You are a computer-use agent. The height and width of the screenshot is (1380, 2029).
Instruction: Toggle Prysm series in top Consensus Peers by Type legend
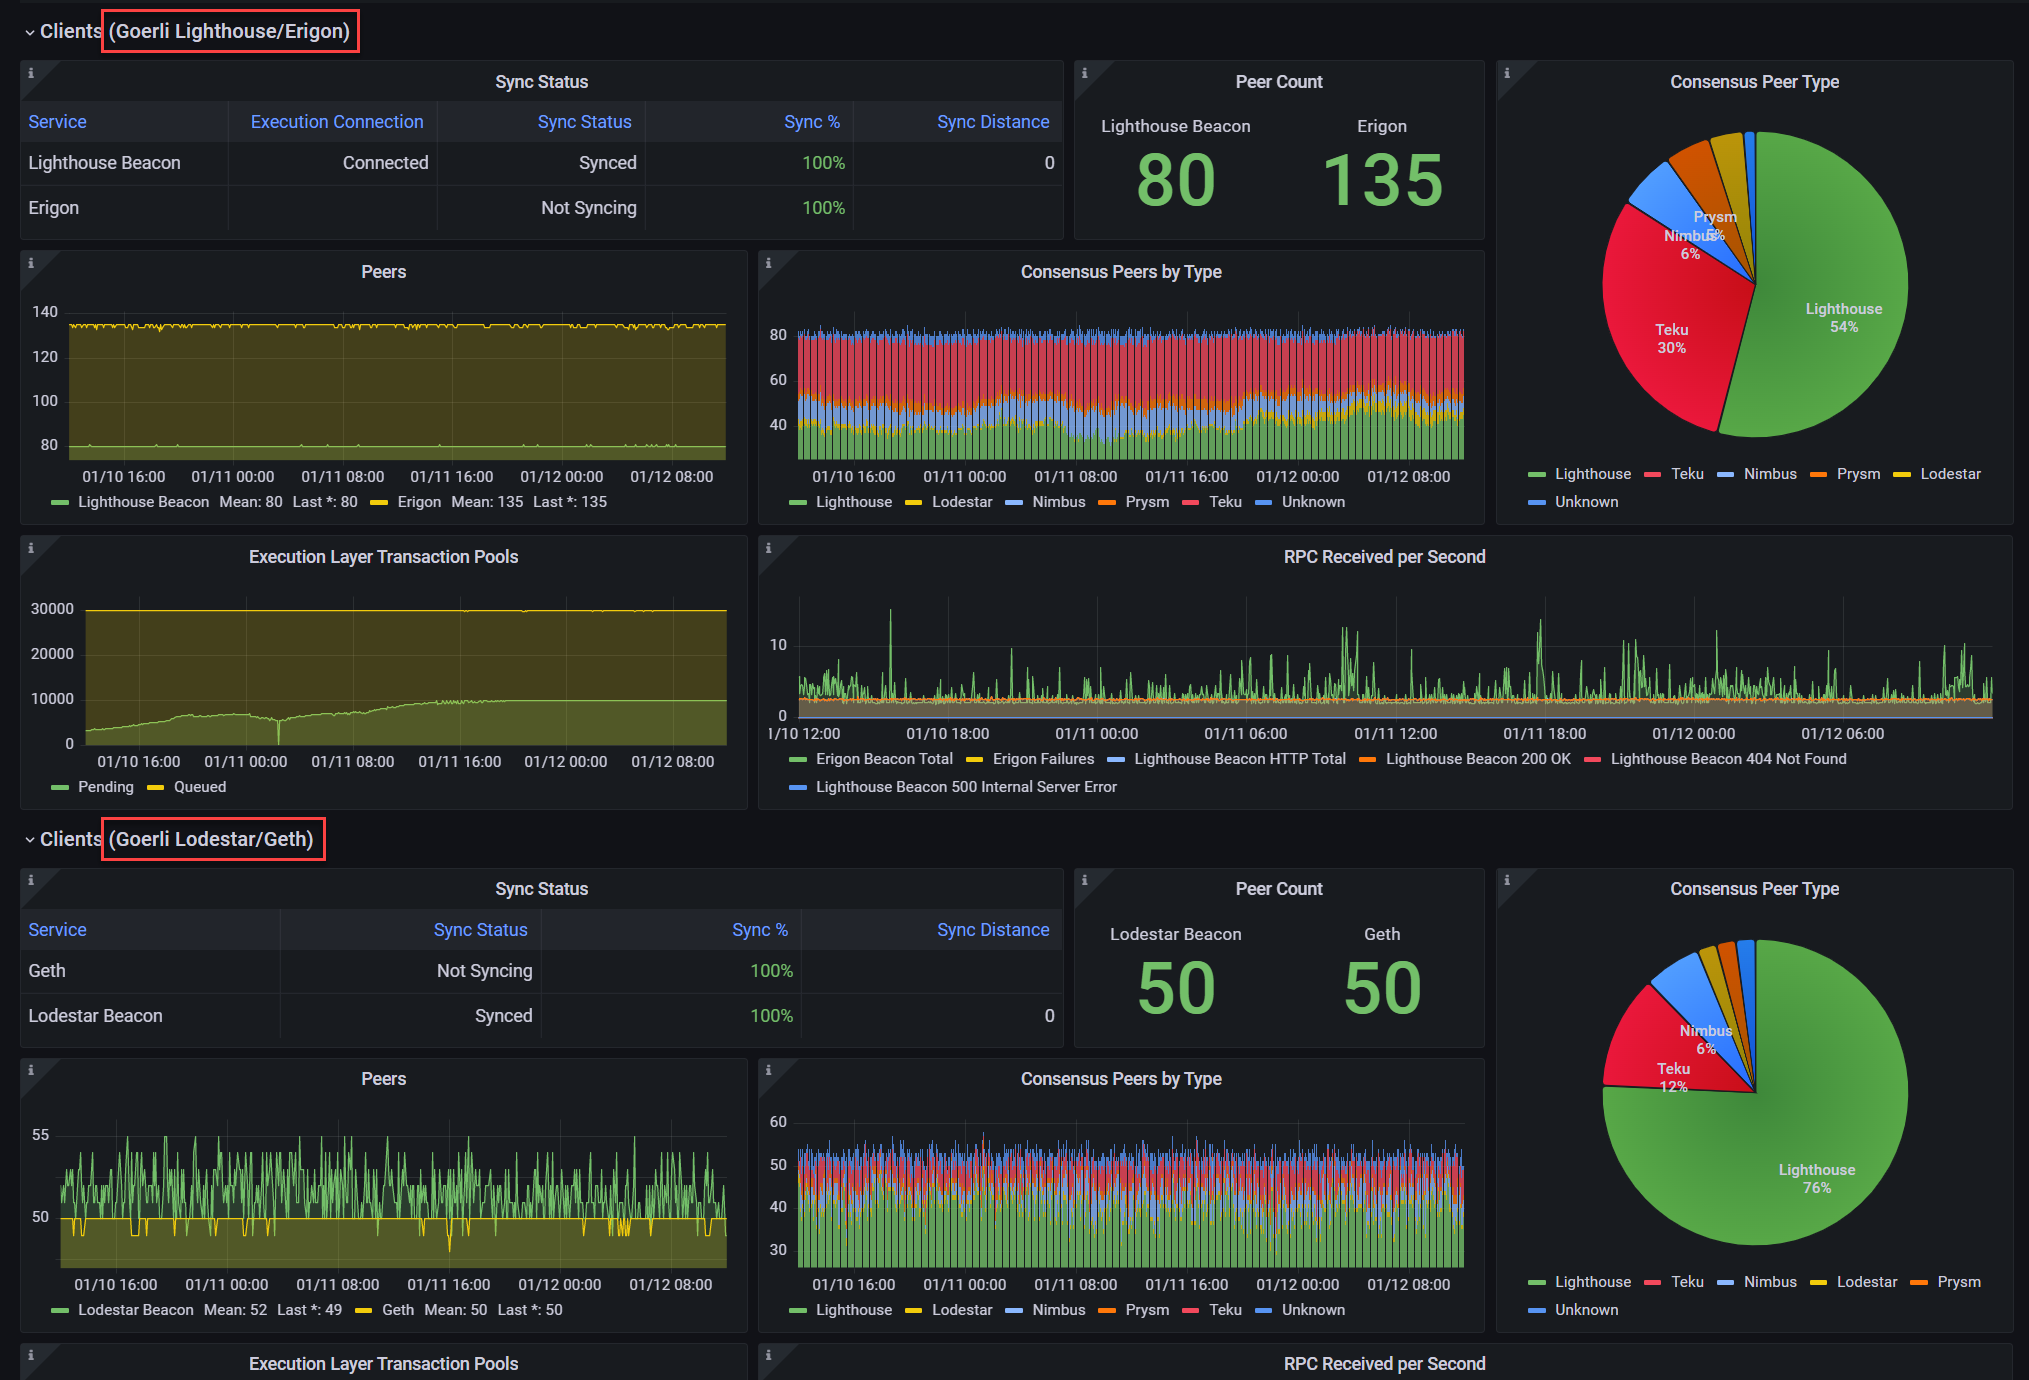pos(1146,502)
